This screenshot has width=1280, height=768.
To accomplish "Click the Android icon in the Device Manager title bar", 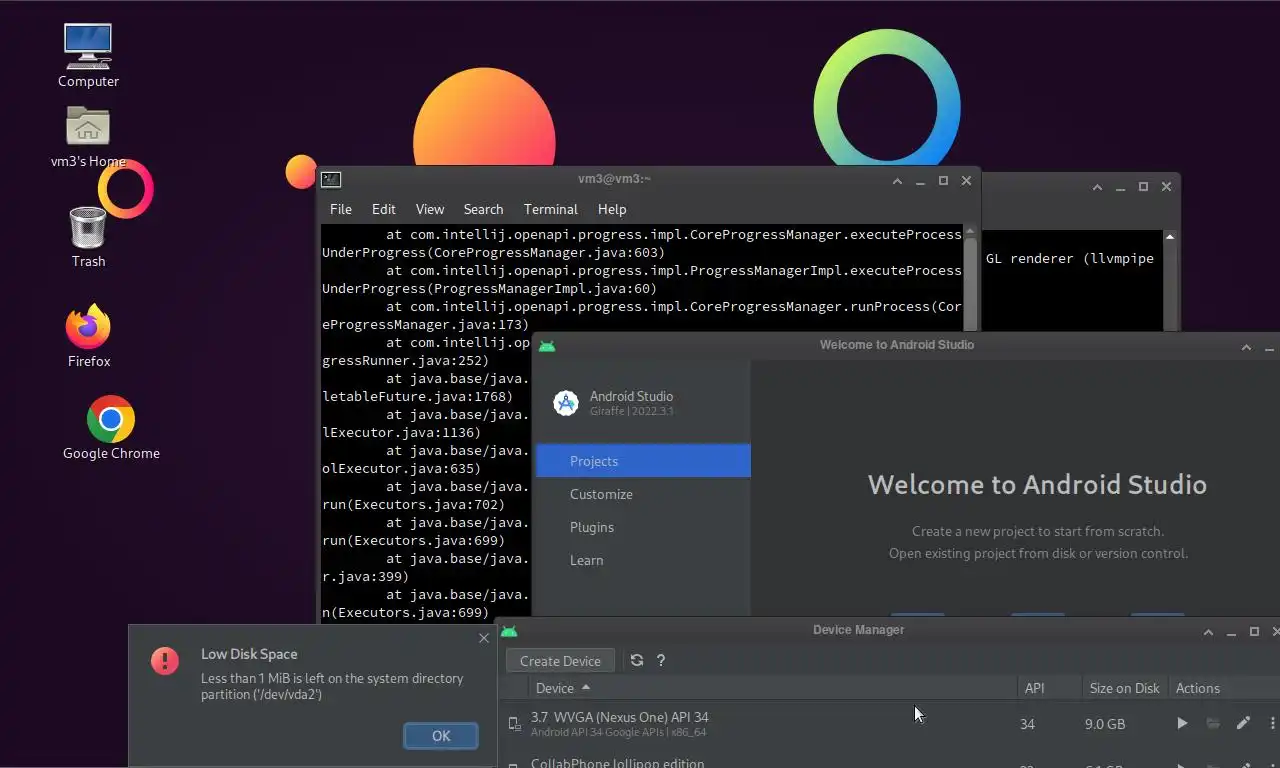I will (509, 631).
